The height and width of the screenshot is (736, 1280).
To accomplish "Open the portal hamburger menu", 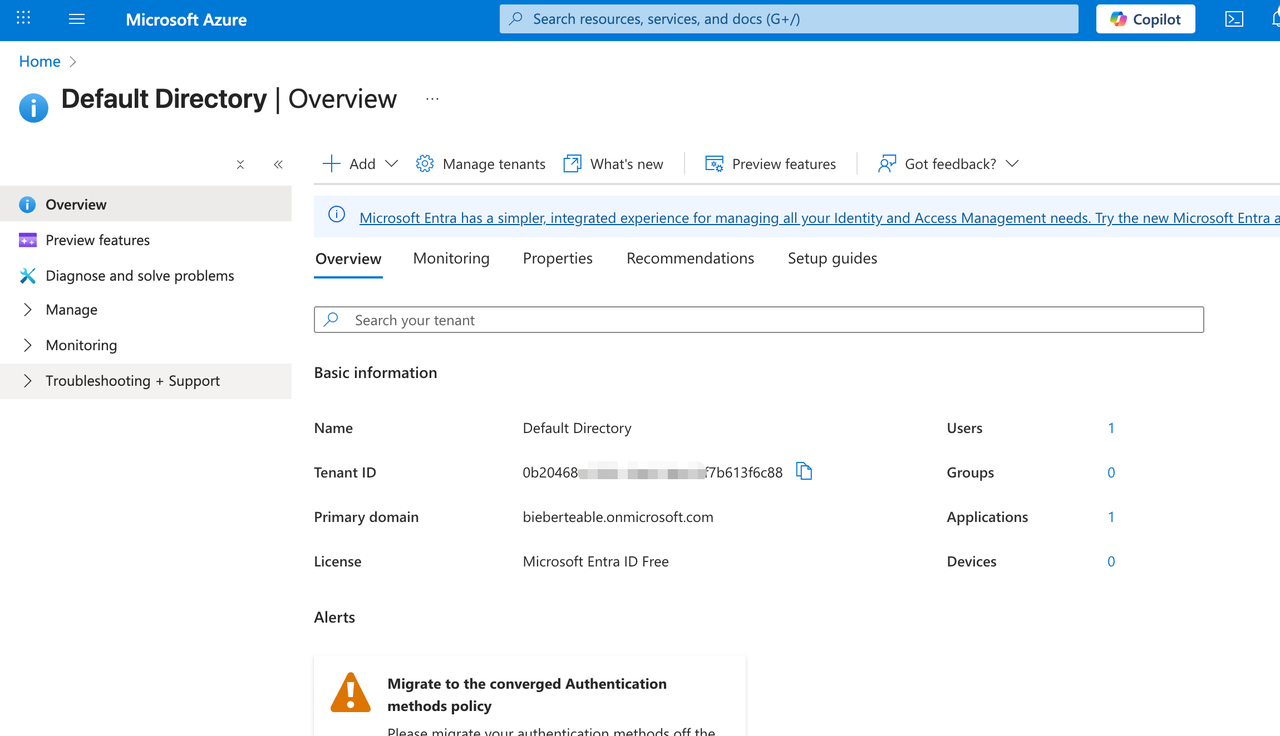I will tap(77, 19).
